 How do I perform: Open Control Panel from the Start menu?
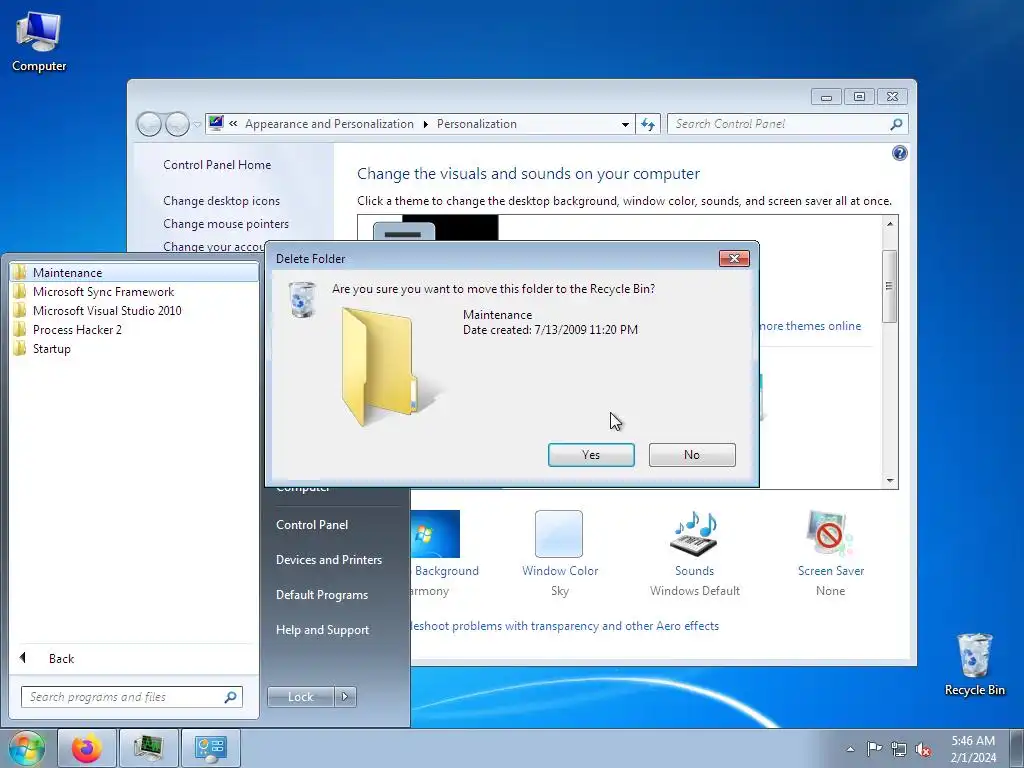click(x=312, y=524)
